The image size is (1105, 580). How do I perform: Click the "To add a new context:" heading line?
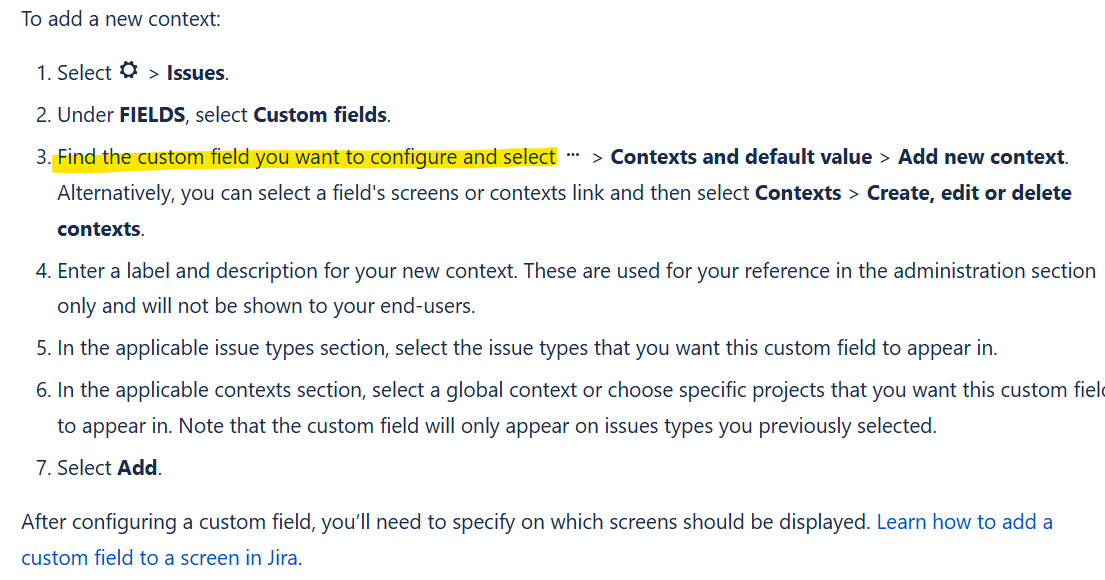pyautogui.click(x=121, y=19)
